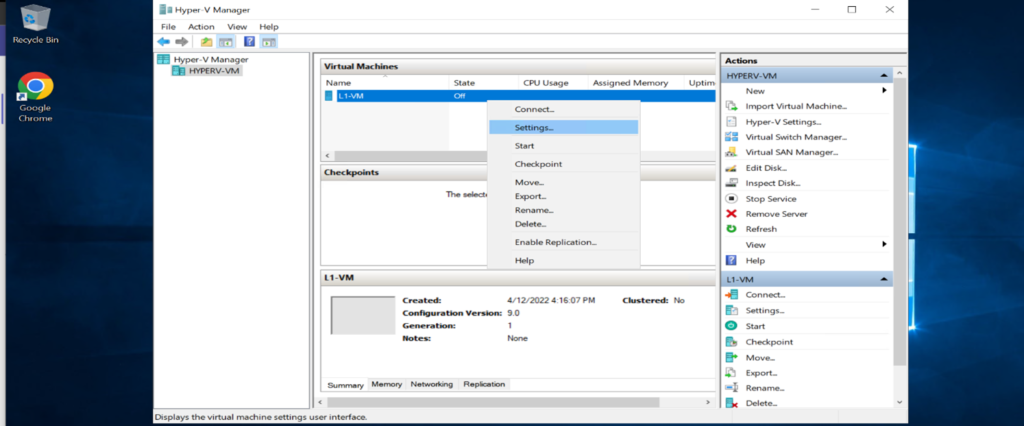Viewport: 1024px width, 426px height.
Task: Click Export... icon under L1-VM actions
Action: tap(732, 373)
